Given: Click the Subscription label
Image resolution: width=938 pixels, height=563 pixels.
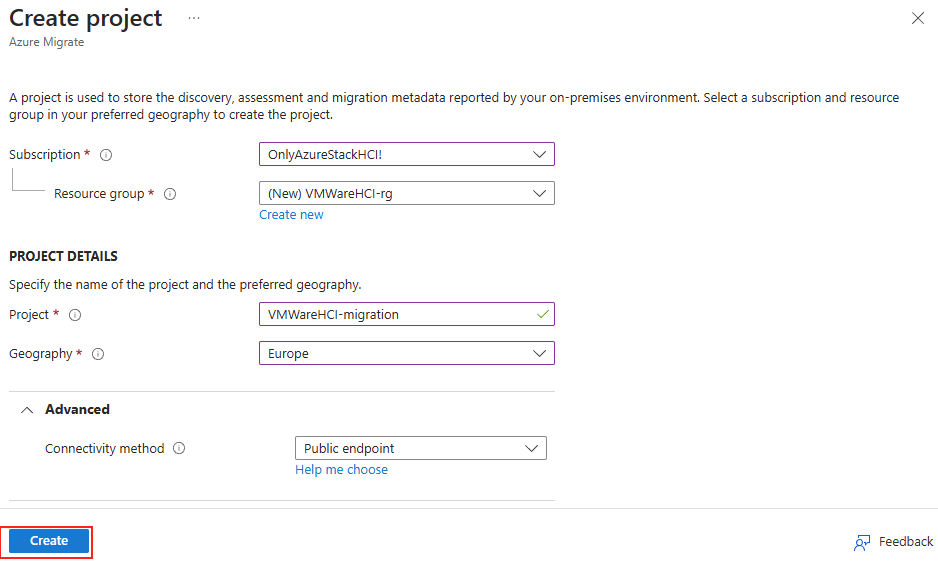Looking at the screenshot, I should click(x=44, y=154).
